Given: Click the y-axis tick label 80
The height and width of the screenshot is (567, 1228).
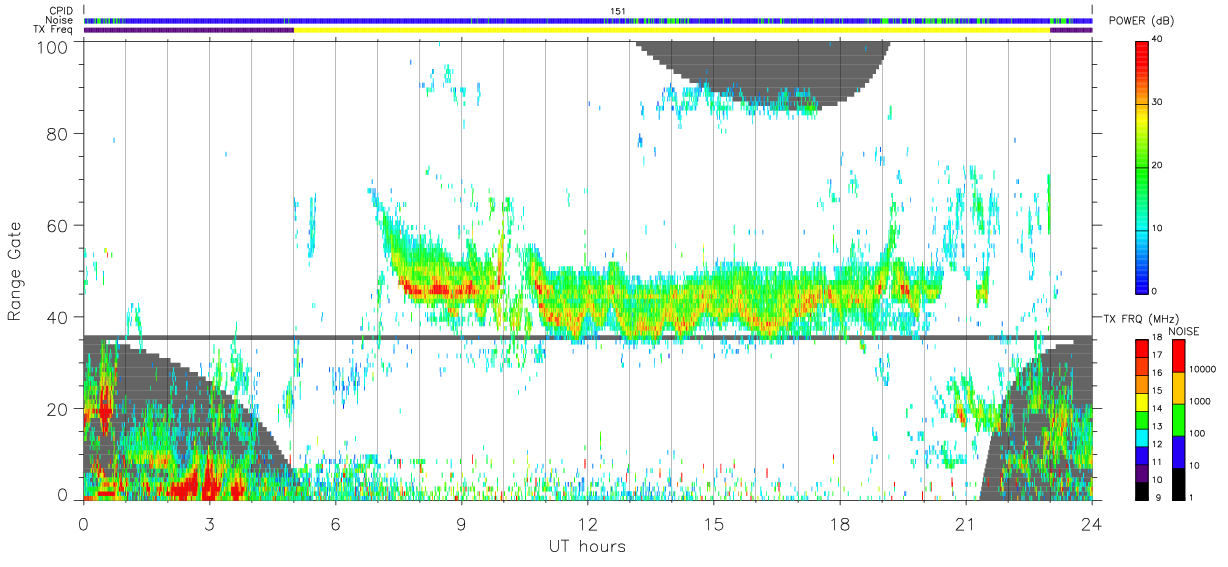Looking at the screenshot, I should click(x=58, y=133).
